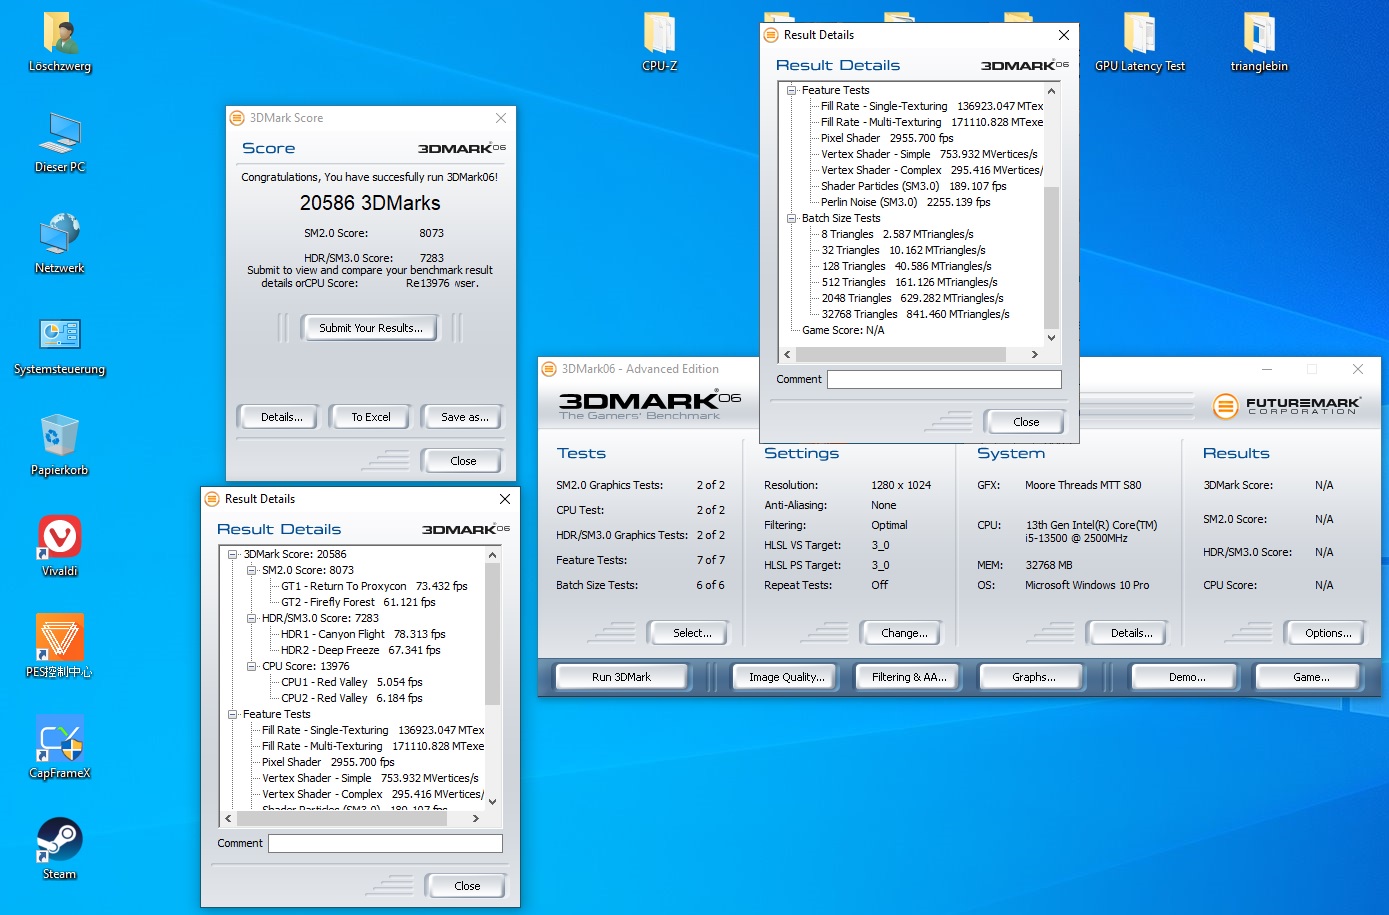This screenshot has height=915, width=1389.
Task: Click Change under Settings section
Action: (x=901, y=633)
